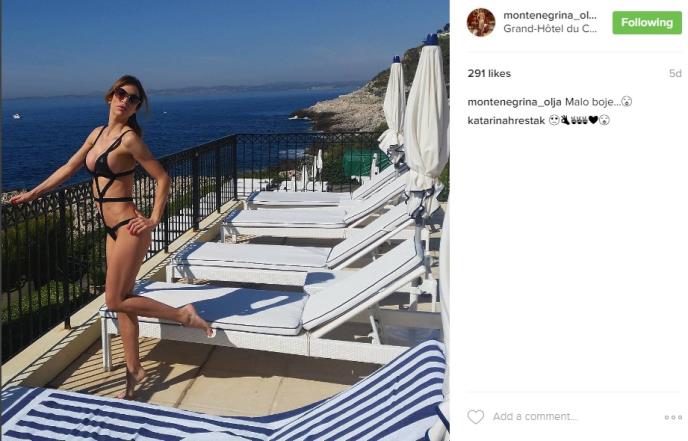View the 291 likes list
This screenshot has width=688, height=441.
tap(489, 73)
